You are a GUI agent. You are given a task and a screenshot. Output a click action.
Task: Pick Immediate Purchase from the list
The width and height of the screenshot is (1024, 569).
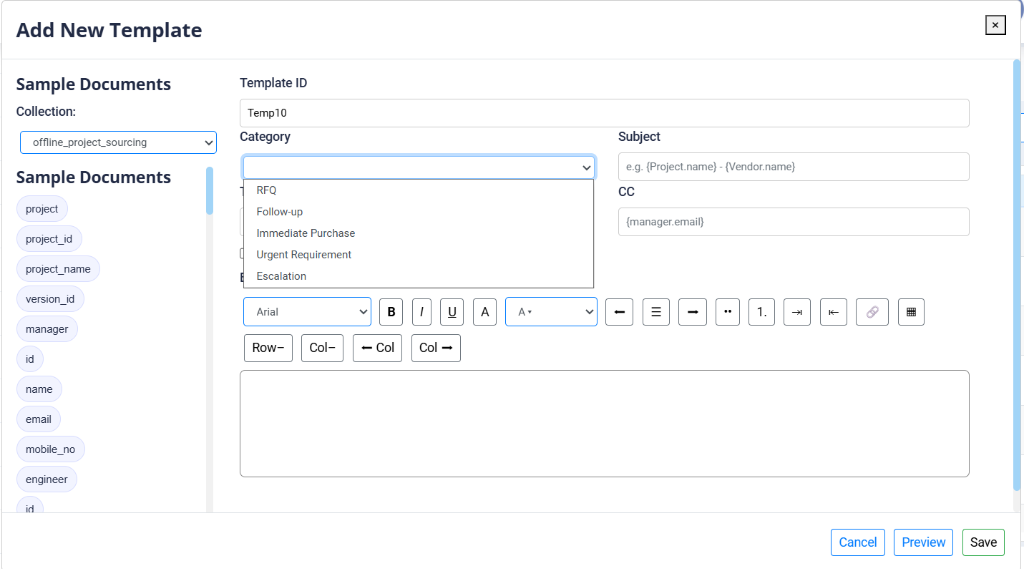pos(305,233)
